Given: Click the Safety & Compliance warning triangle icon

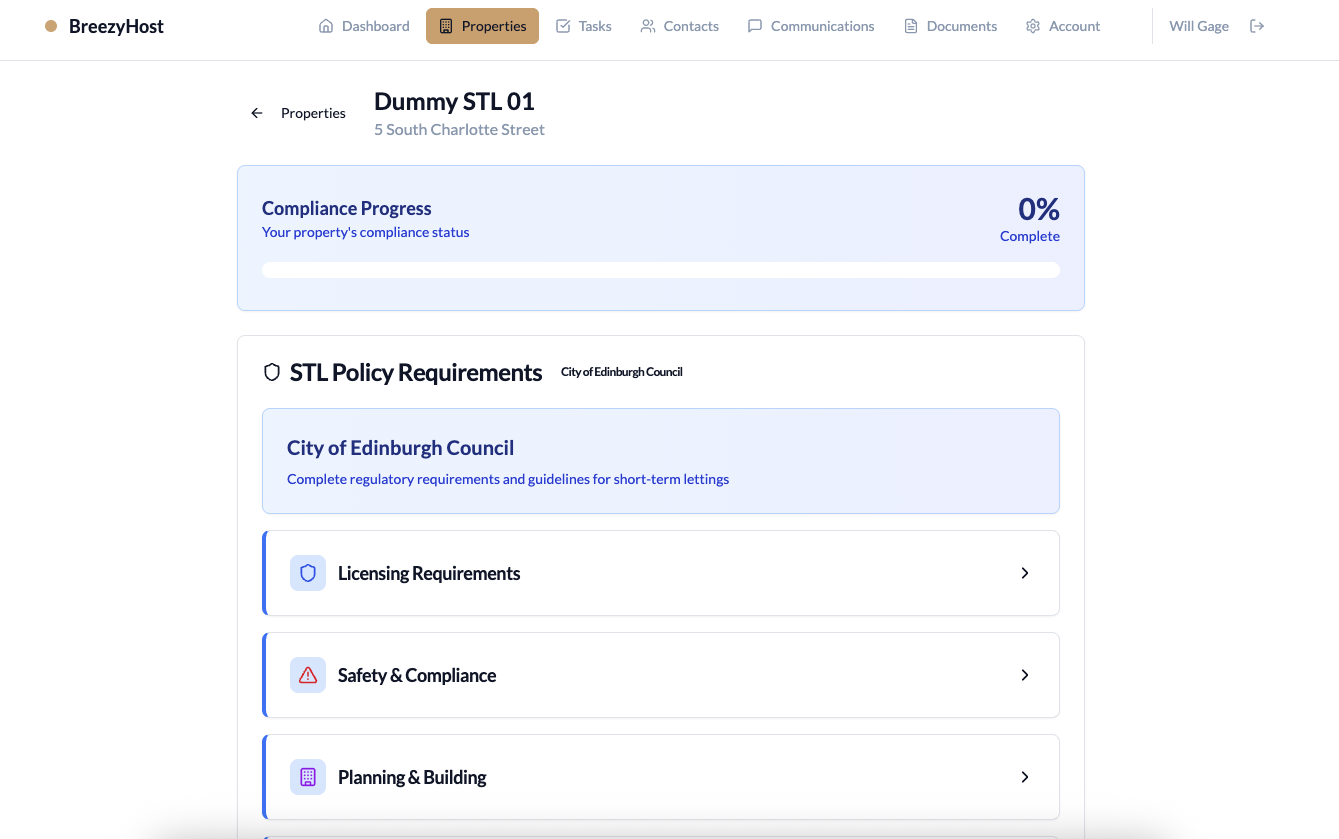Looking at the screenshot, I should click(308, 675).
